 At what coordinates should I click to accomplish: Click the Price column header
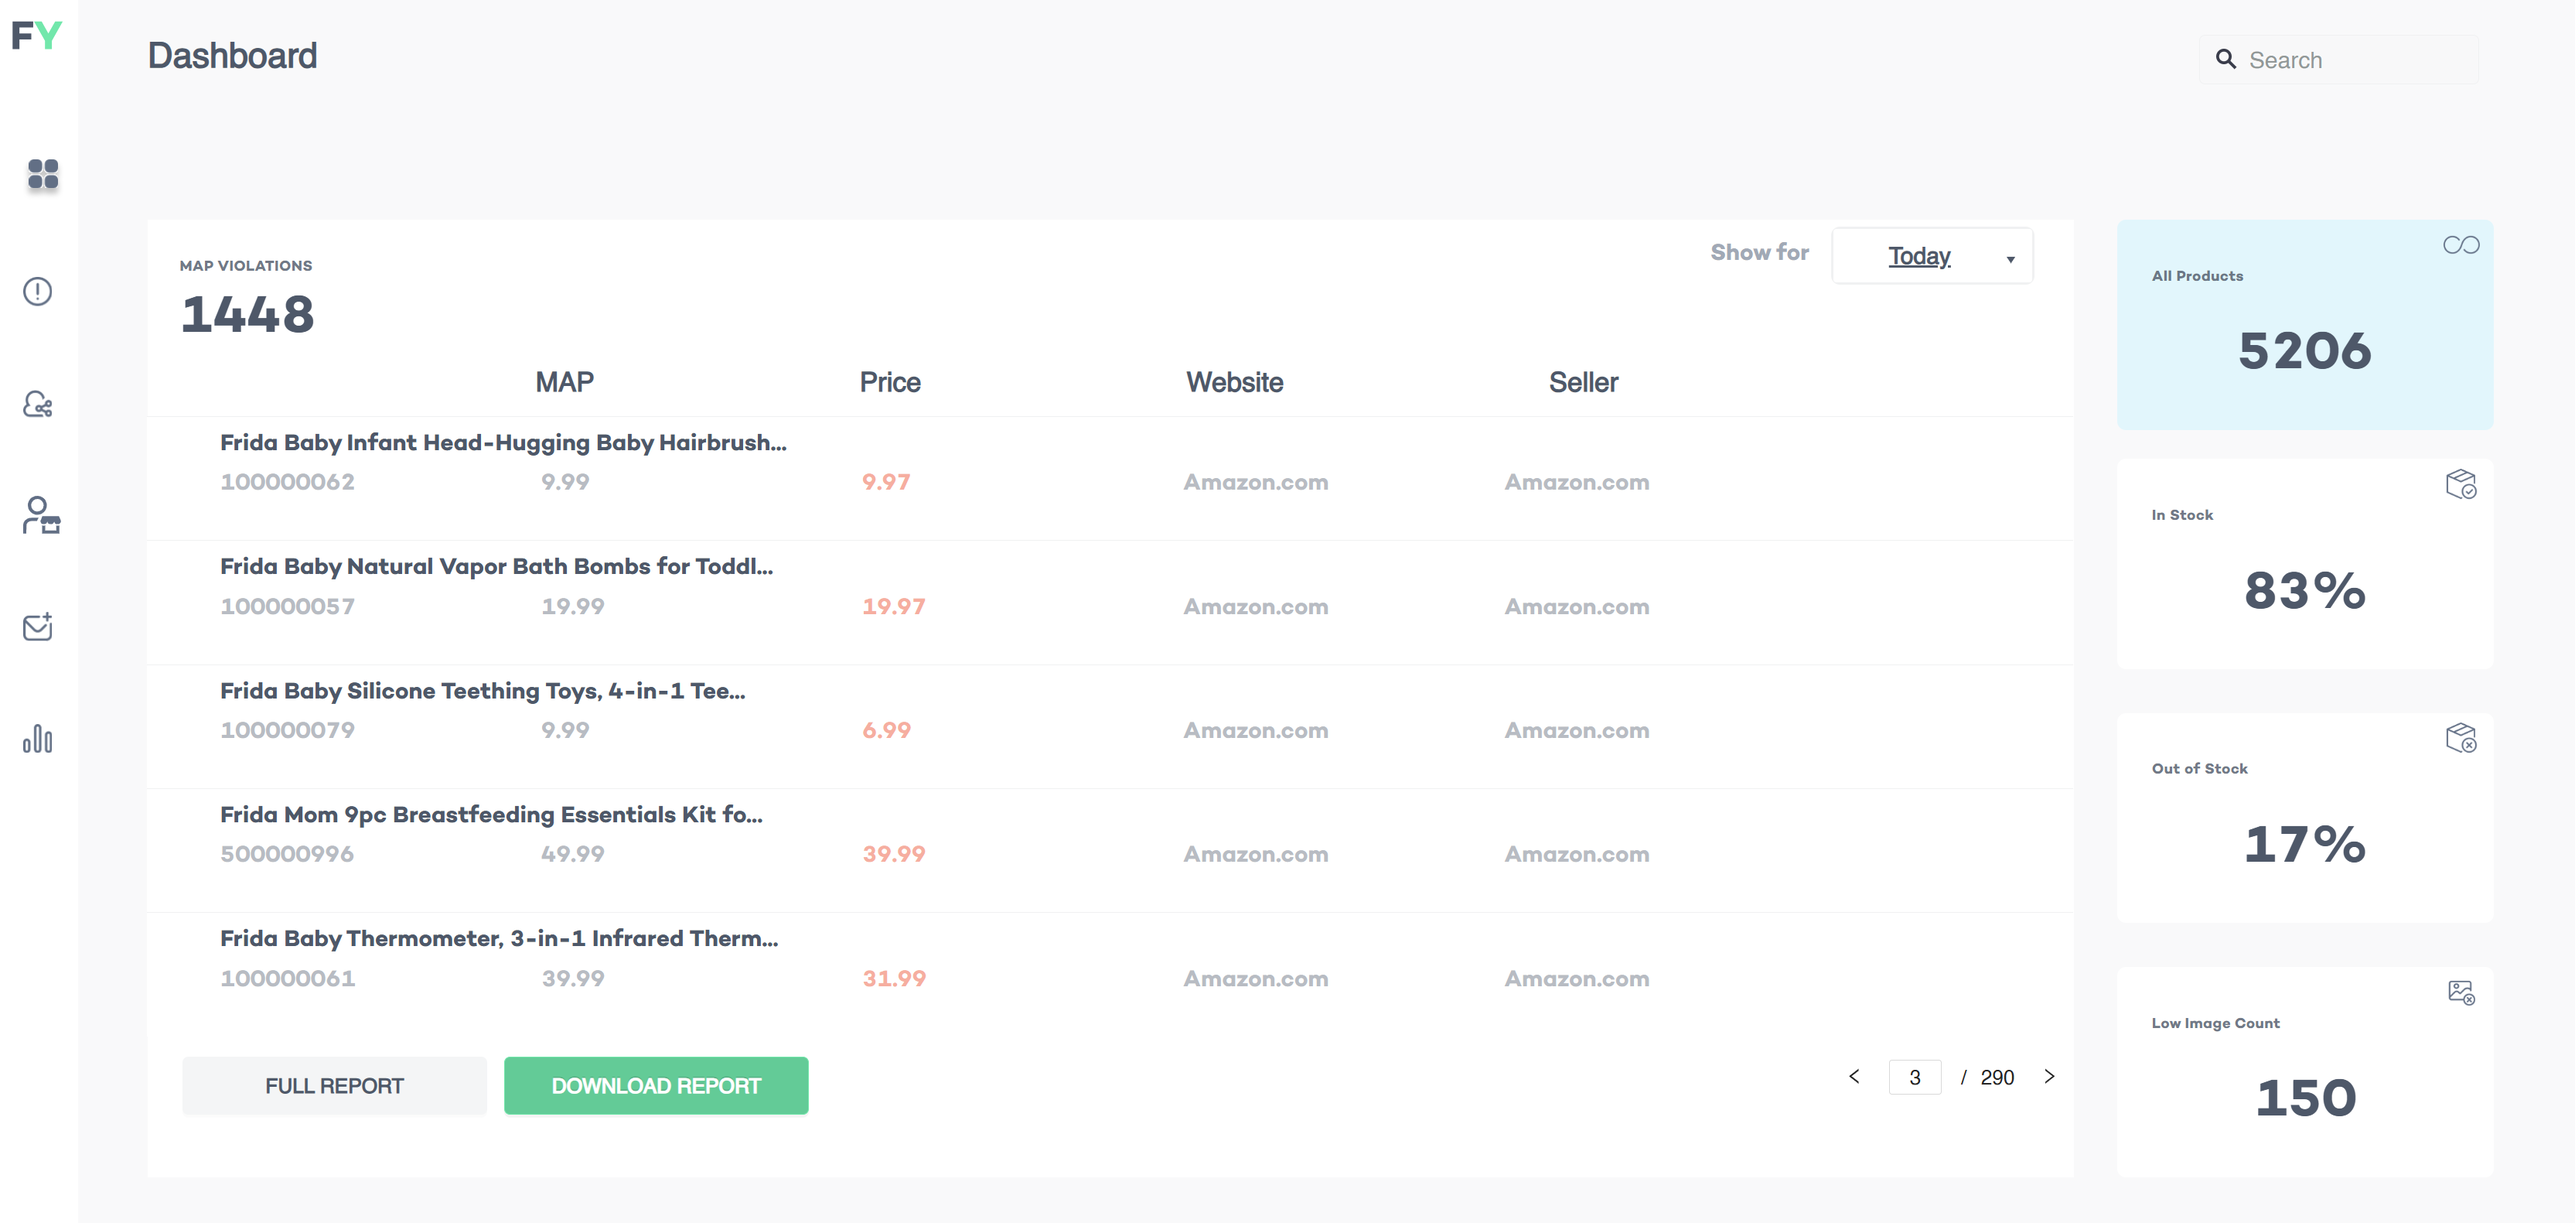click(890, 382)
